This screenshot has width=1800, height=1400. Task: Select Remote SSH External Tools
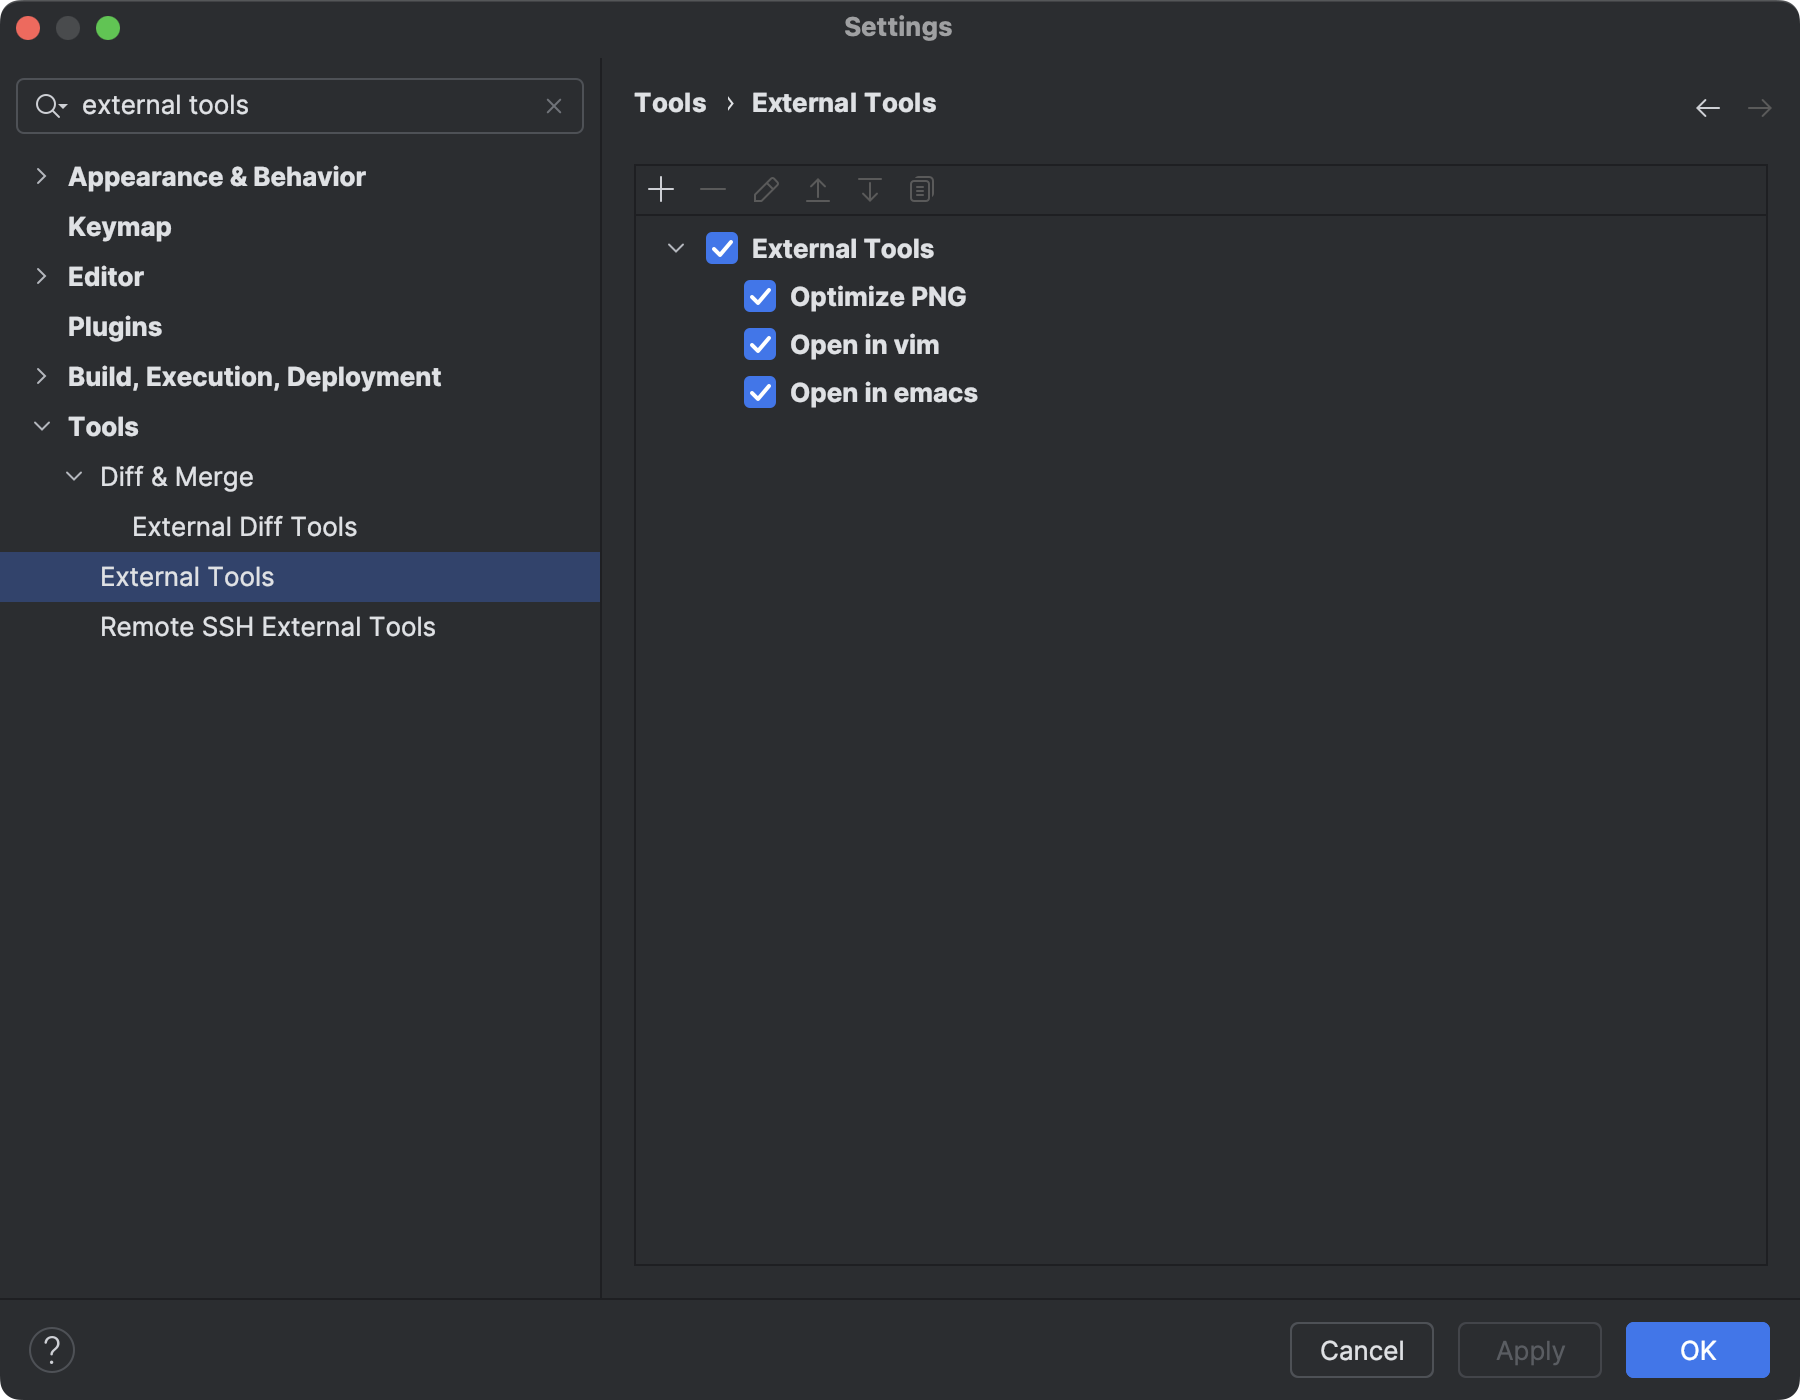pyautogui.click(x=267, y=627)
